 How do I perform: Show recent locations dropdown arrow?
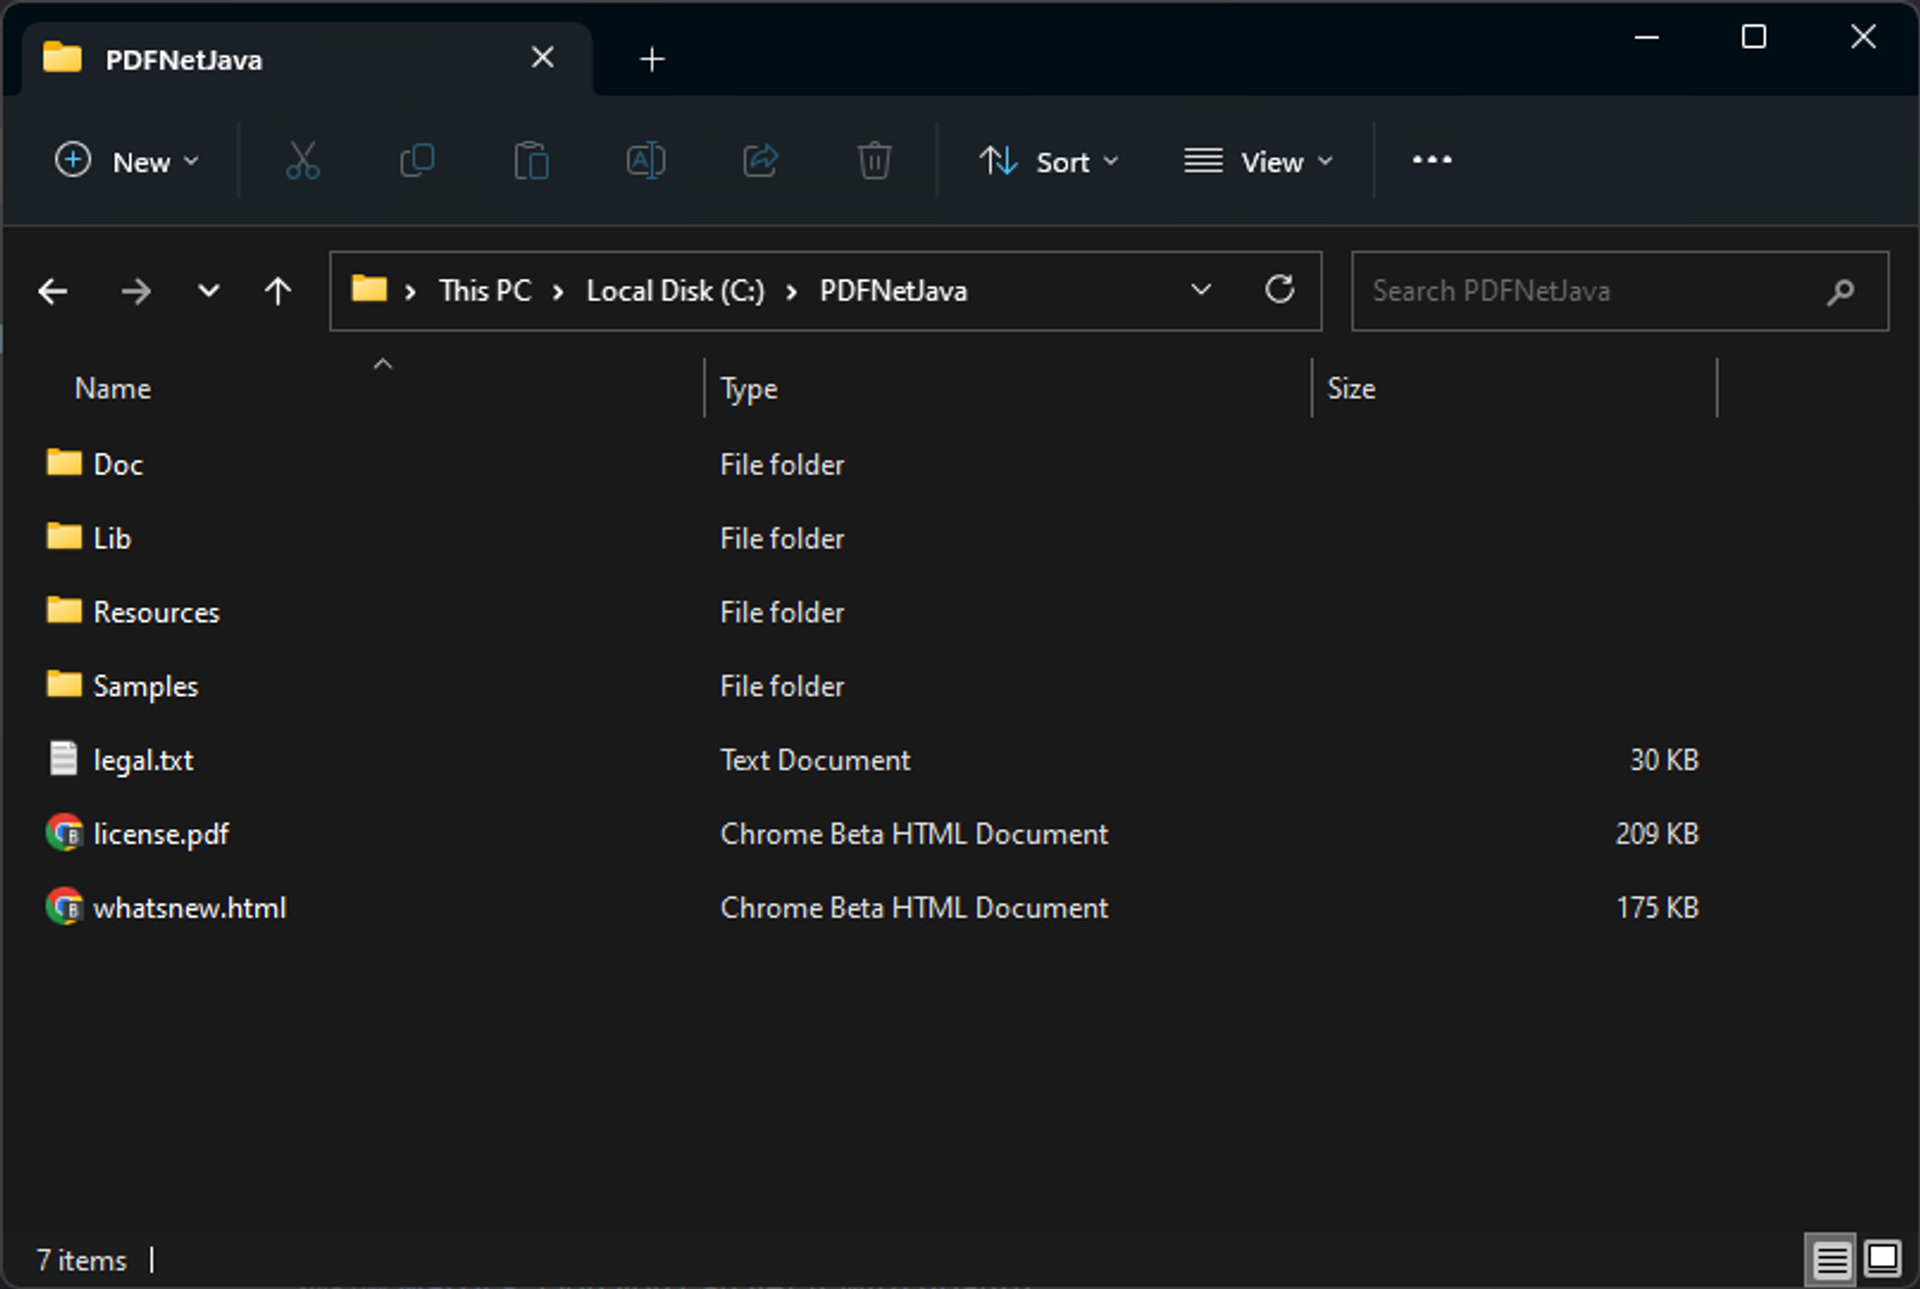pos(208,291)
